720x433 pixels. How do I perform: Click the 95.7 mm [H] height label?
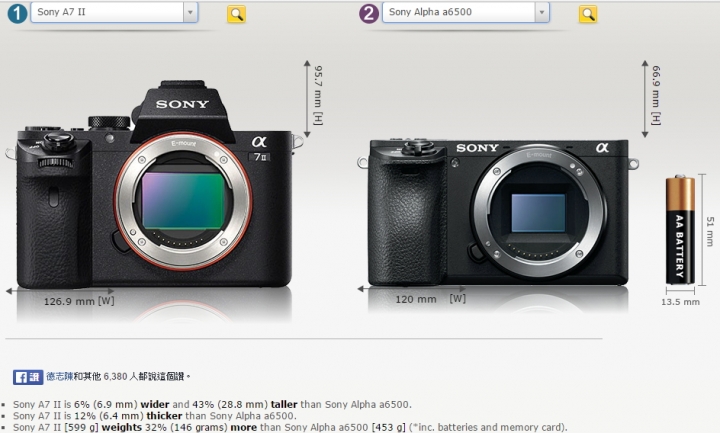click(x=318, y=95)
